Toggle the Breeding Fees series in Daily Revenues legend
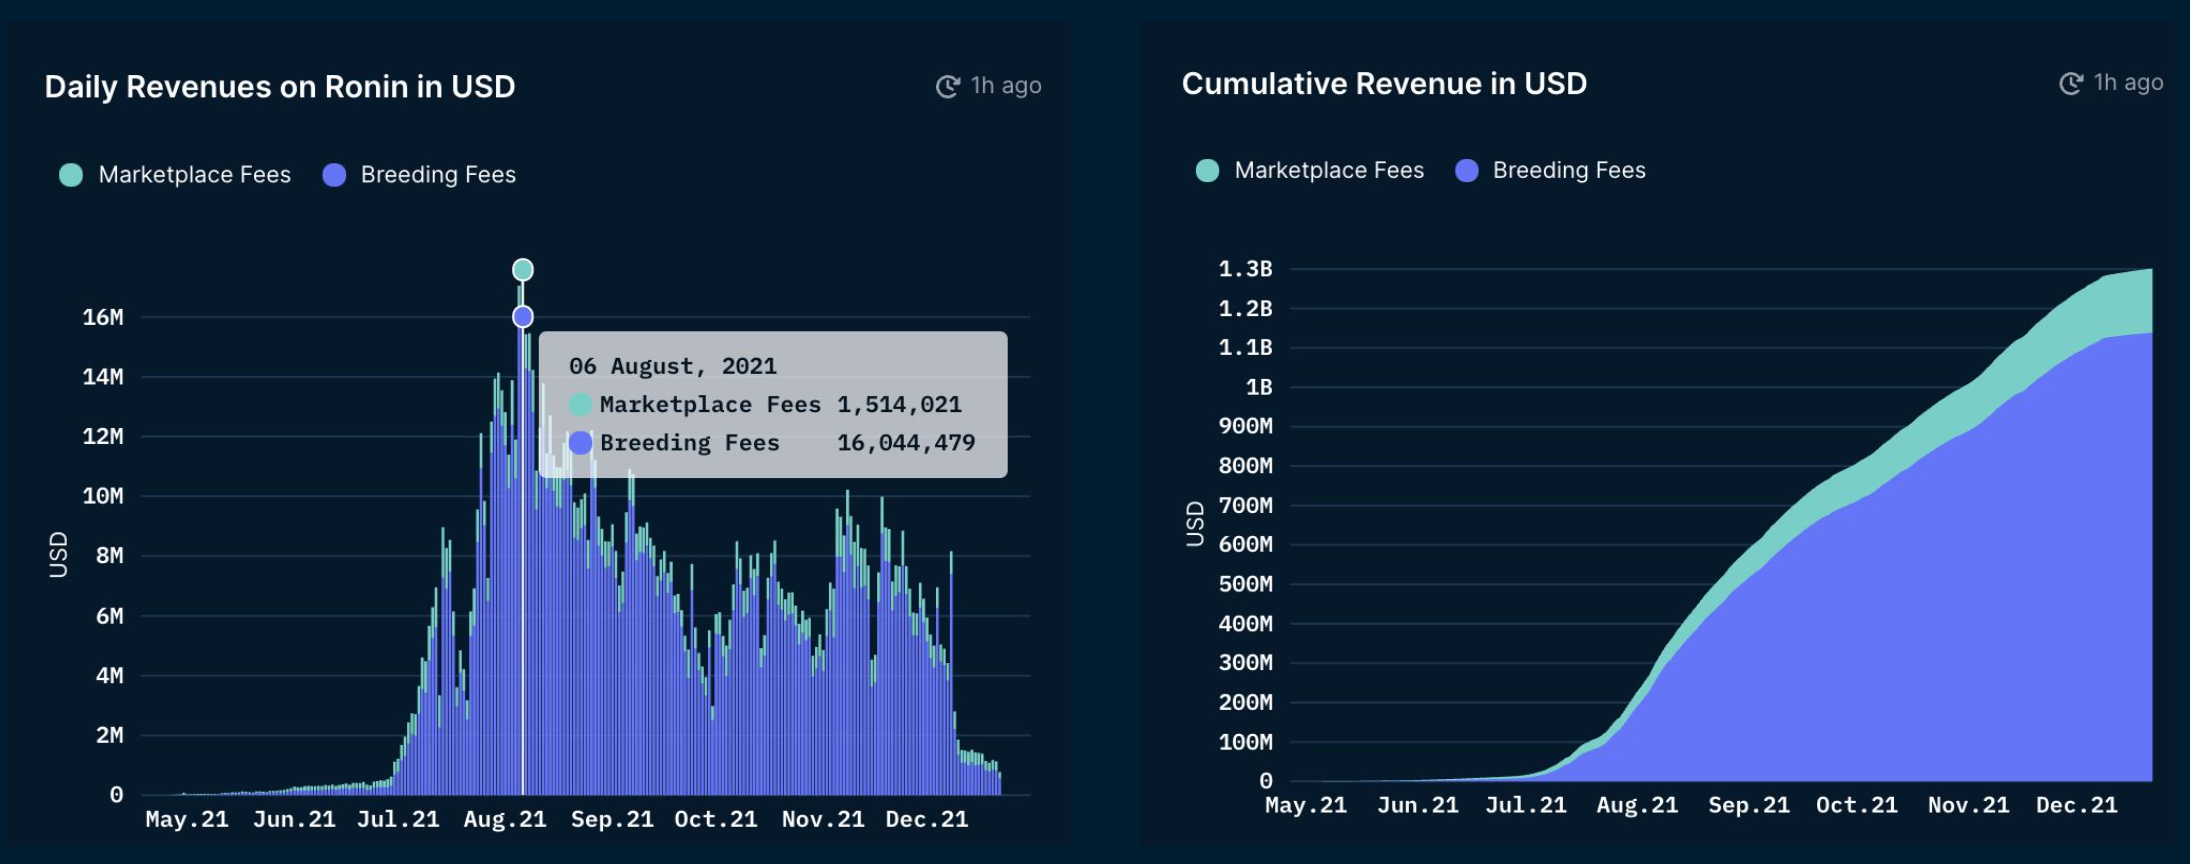Screen dimensions: 2190x864 [419, 175]
